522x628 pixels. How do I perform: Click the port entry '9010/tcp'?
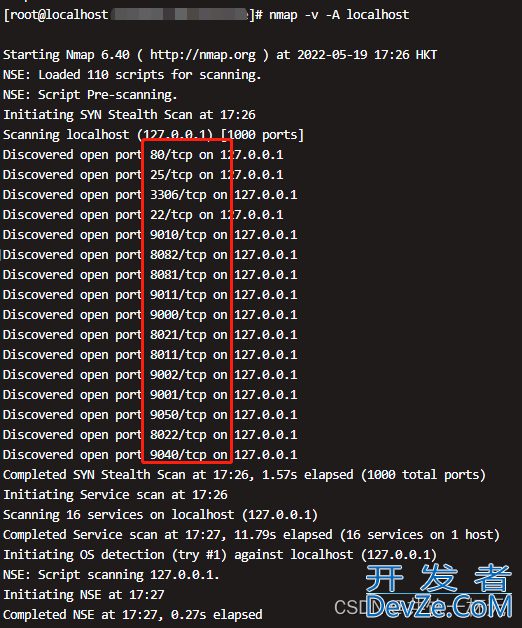(x=178, y=235)
